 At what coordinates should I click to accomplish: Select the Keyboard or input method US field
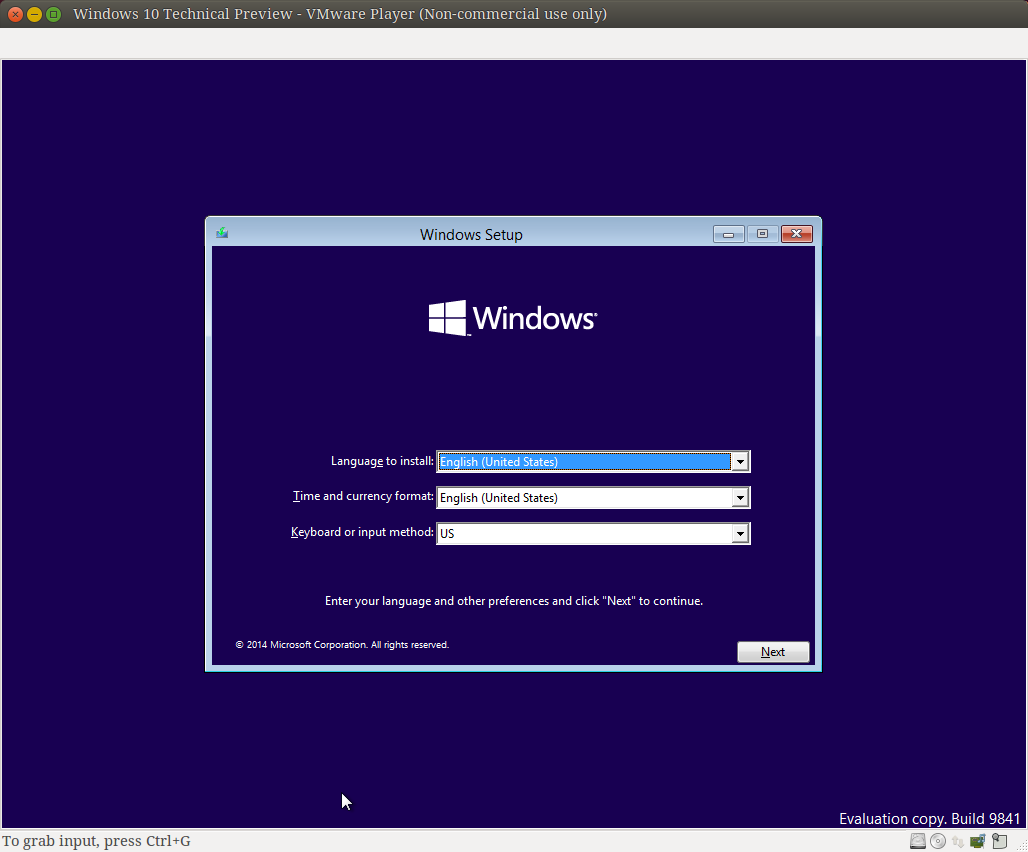(593, 534)
